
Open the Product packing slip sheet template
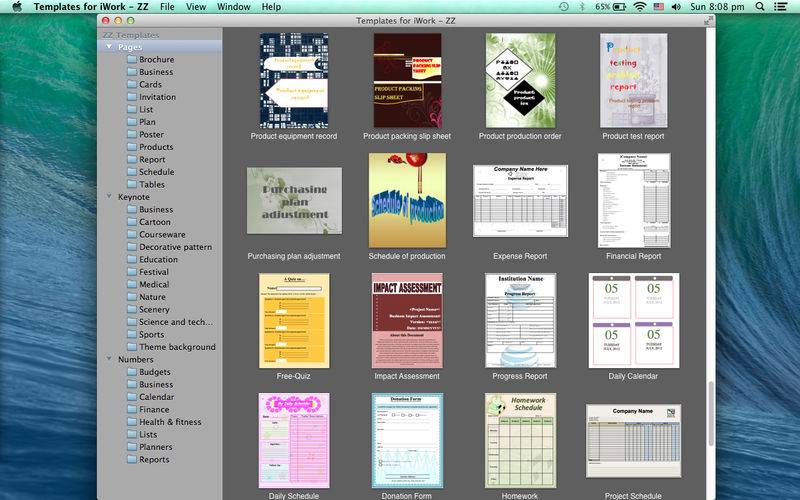[x=407, y=81]
